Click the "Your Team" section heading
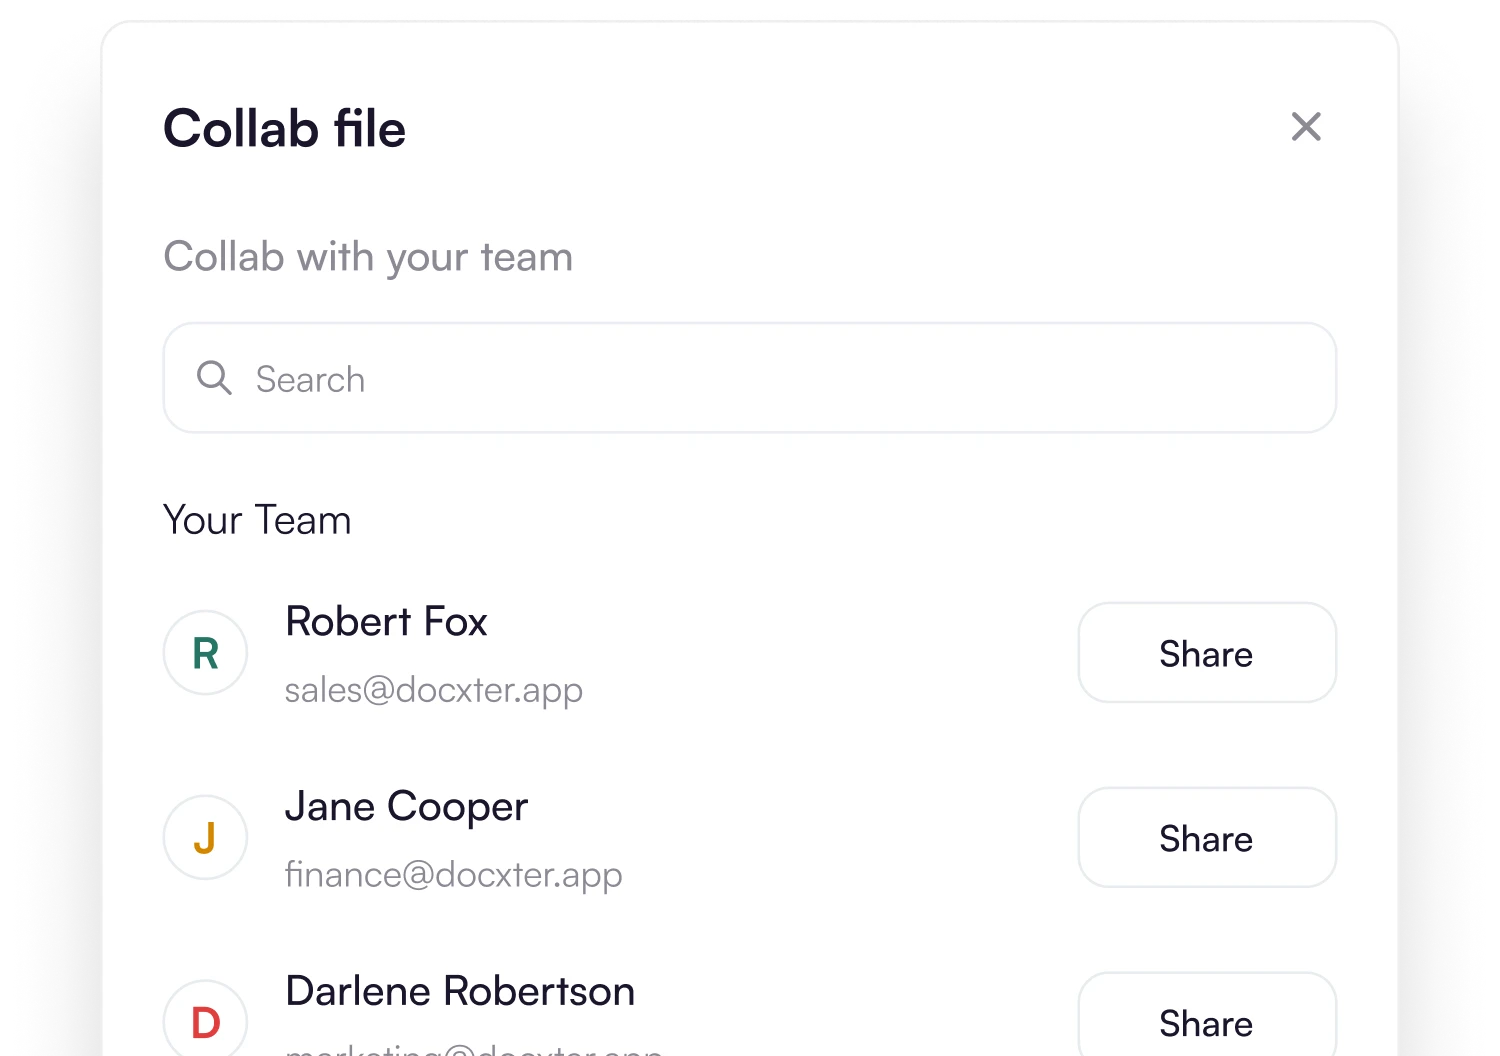Image resolution: width=1500 pixels, height=1056 pixels. tap(257, 520)
